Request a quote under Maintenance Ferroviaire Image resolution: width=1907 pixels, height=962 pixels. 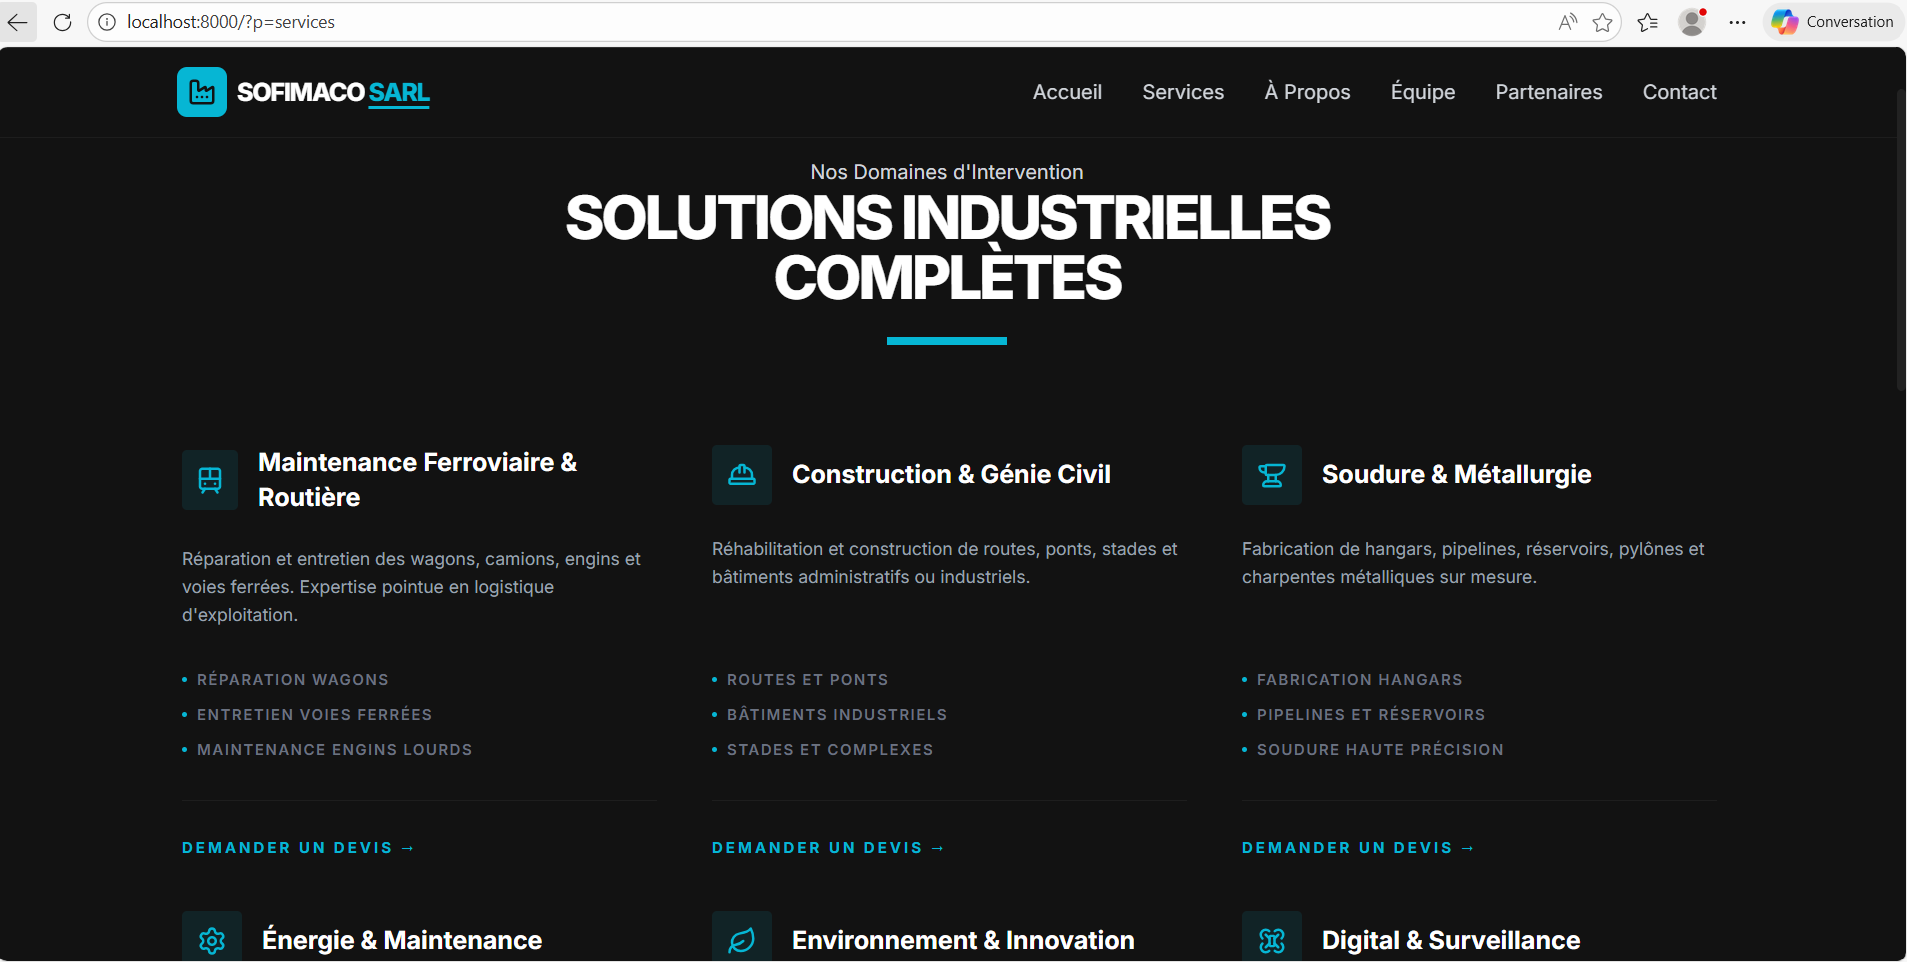point(297,848)
